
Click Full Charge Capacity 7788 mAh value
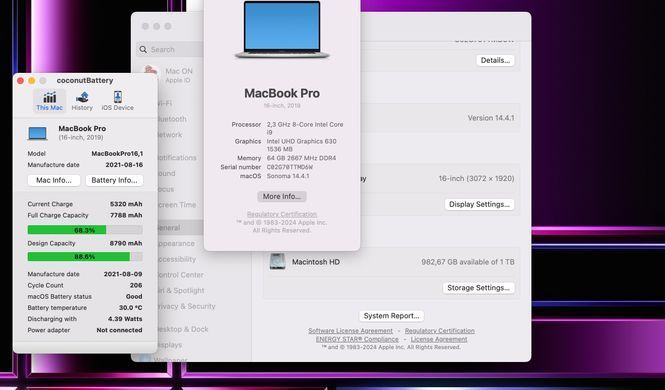coord(126,215)
